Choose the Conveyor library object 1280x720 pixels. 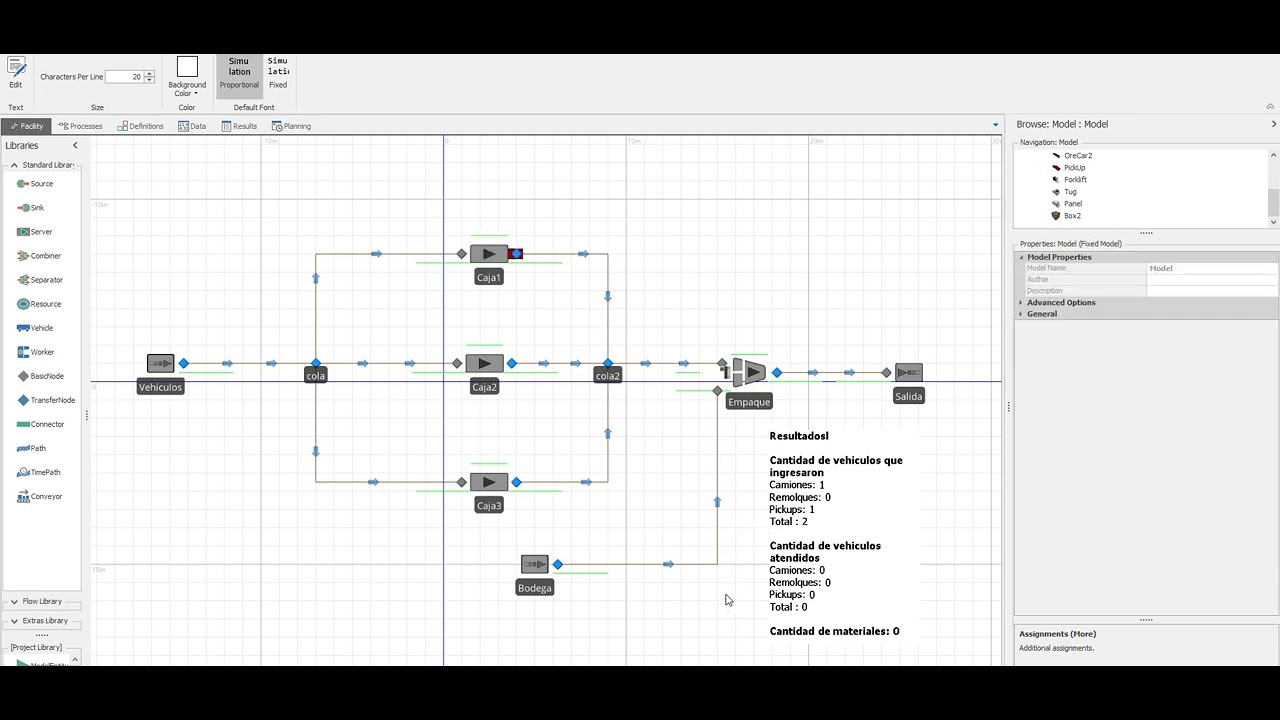[40, 496]
